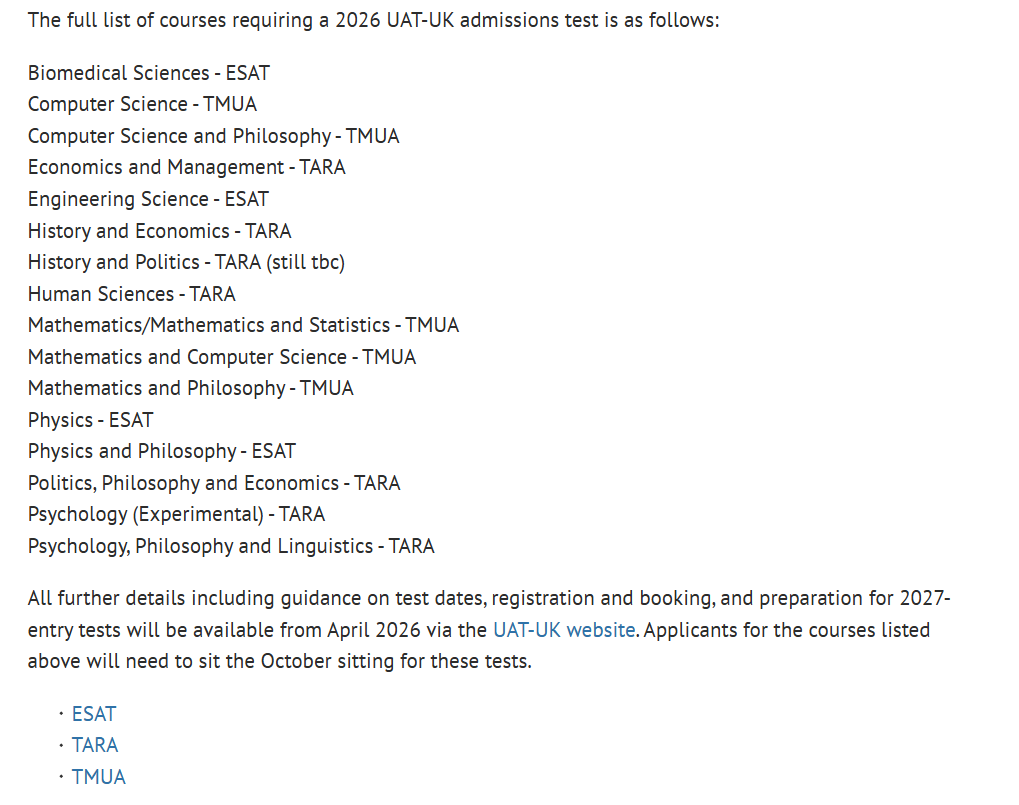The height and width of the screenshot is (805, 1019).
Task: Open the TARA link in bulleted list
Action: coord(95,745)
